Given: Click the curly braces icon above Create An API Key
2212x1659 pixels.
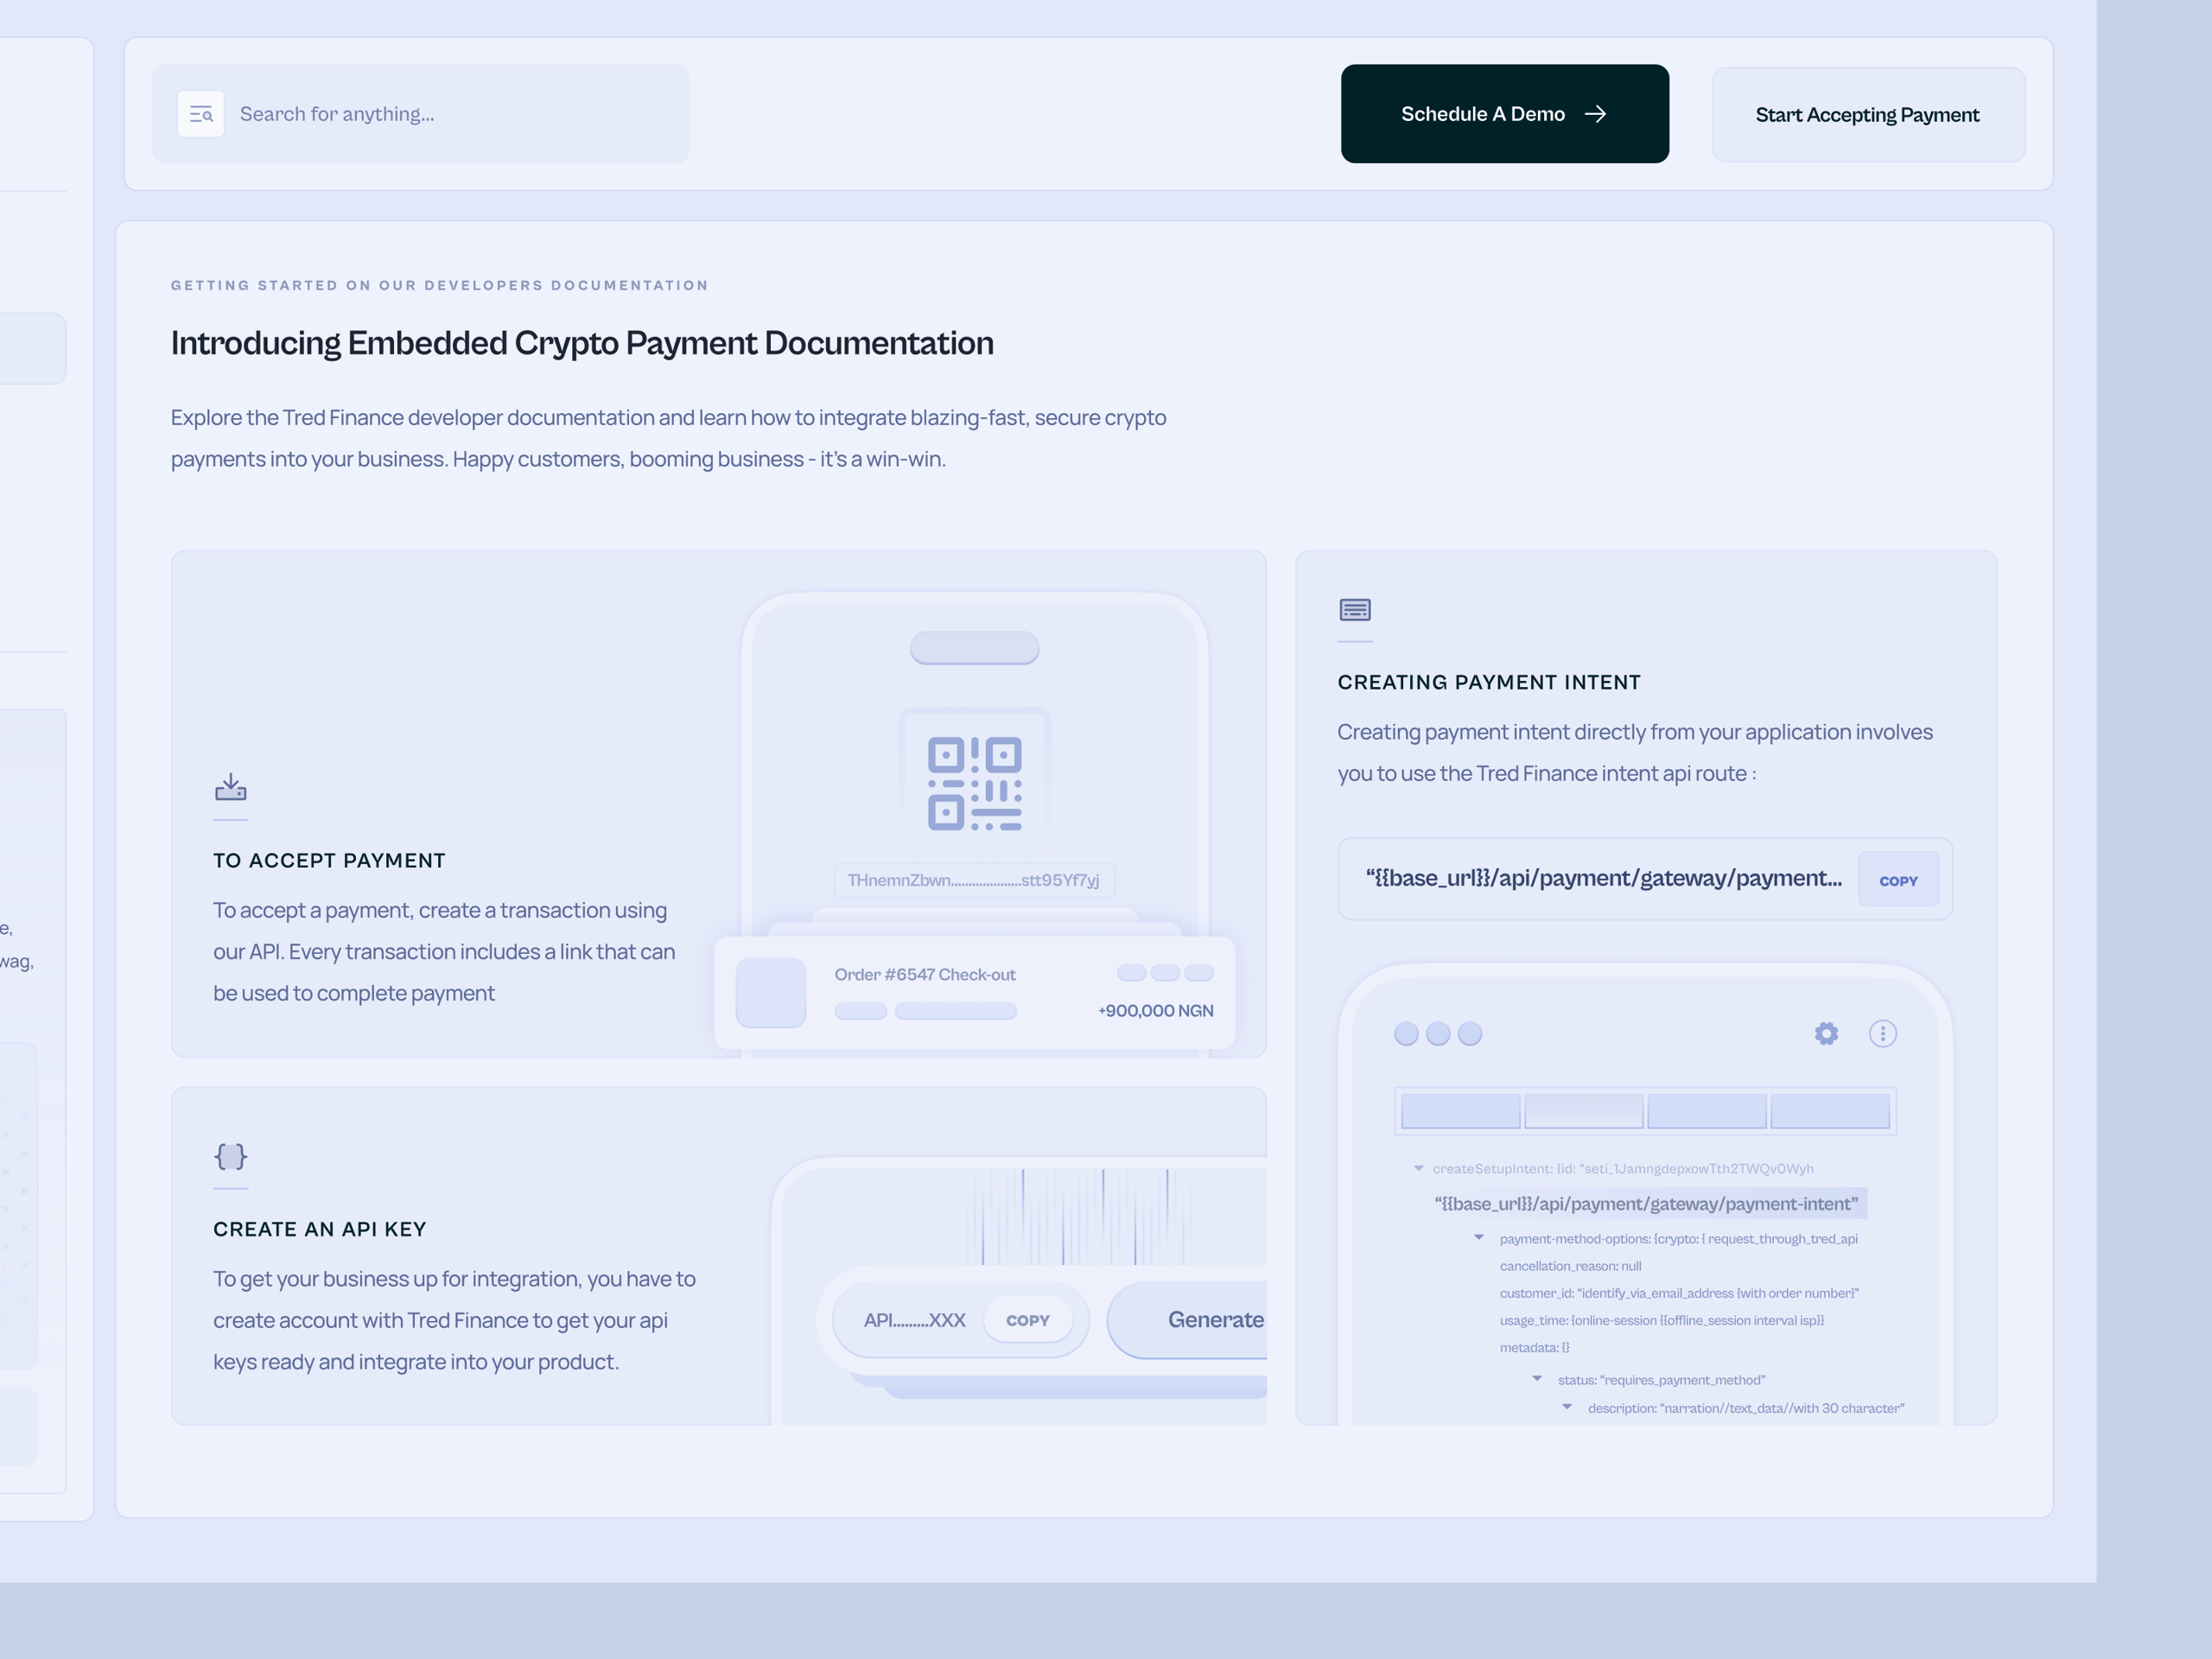Looking at the screenshot, I should coord(231,1157).
